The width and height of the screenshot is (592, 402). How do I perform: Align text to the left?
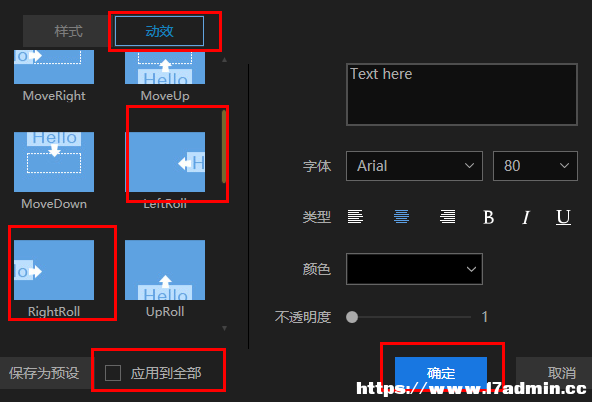click(355, 217)
